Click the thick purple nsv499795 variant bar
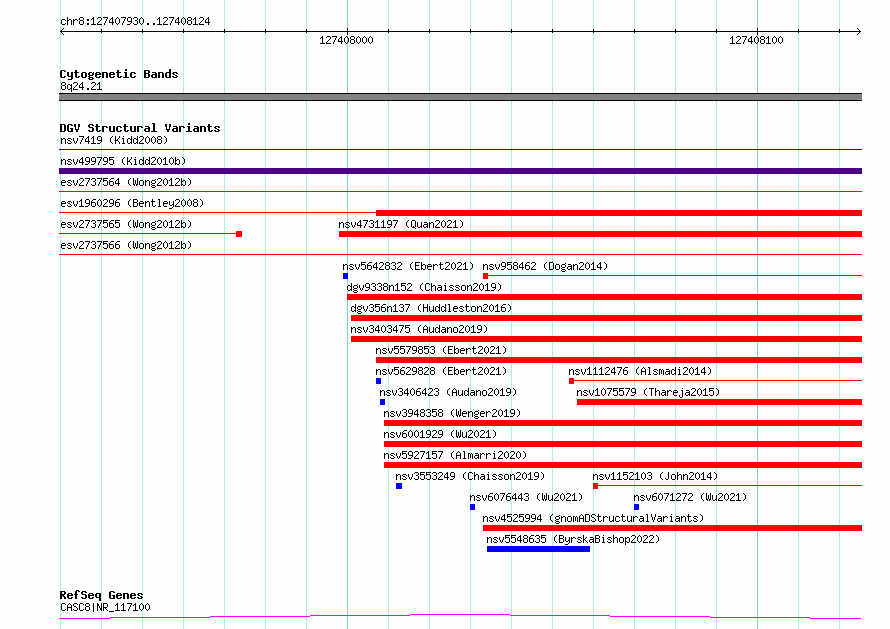Viewport: 890px width, 629px height. [460, 171]
